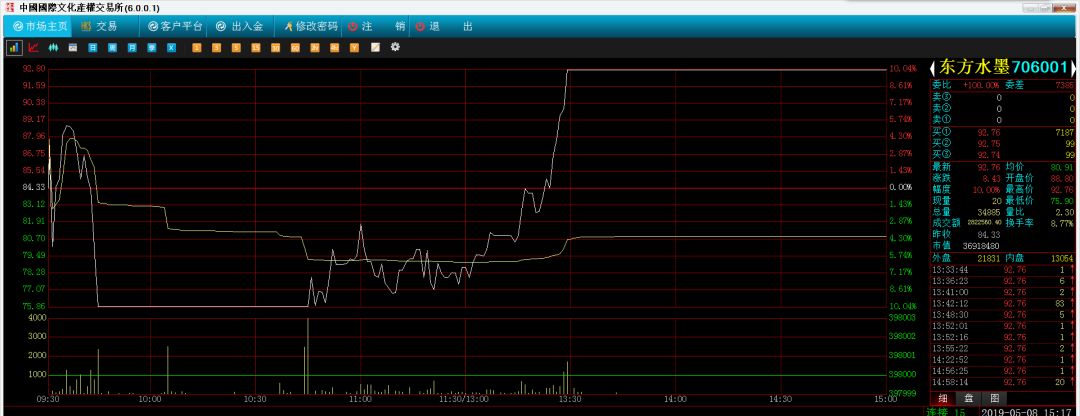Open the 出入金 deposit withdrawal menu
This screenshot has width=1080, height=416.
click(240, 26)
